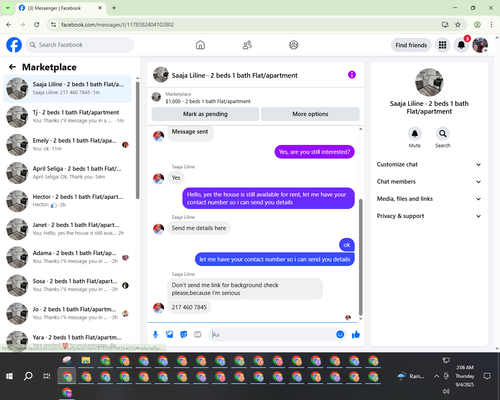The width and height of the screenshot is (500, 400).
Task: Bookmark this page with the star icon
Action: 458,25
